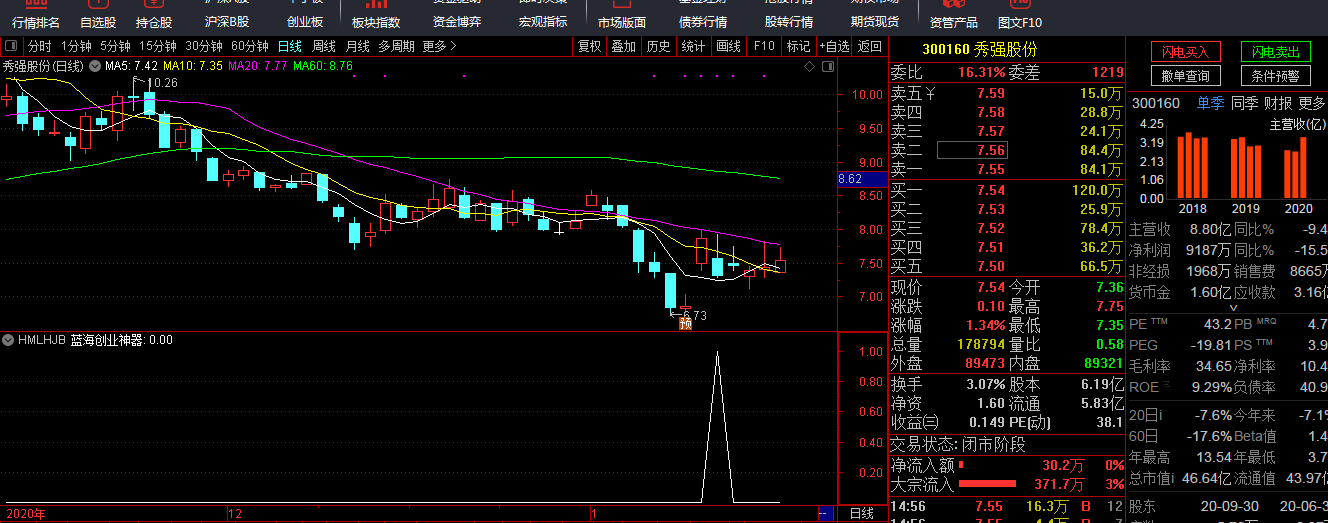Click the diamond icon at chart top-right
1328x523 pixels.
pos(809,66)
